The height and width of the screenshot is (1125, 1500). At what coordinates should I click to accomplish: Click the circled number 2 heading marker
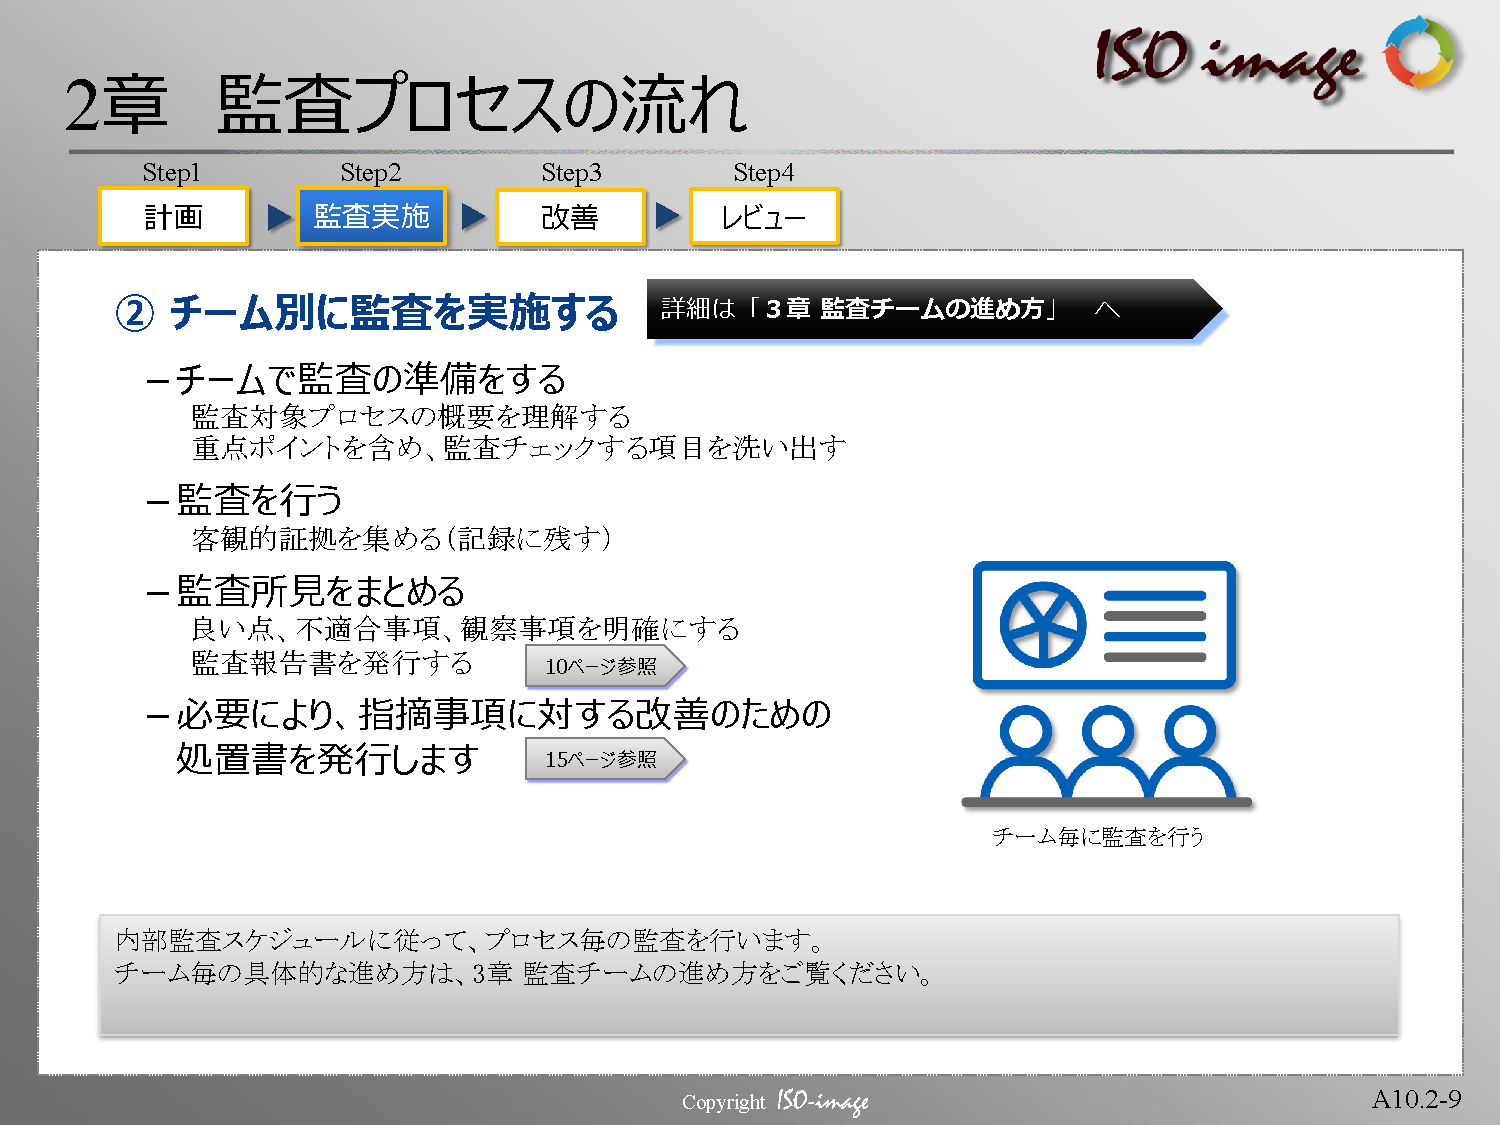tap(135, 313)
